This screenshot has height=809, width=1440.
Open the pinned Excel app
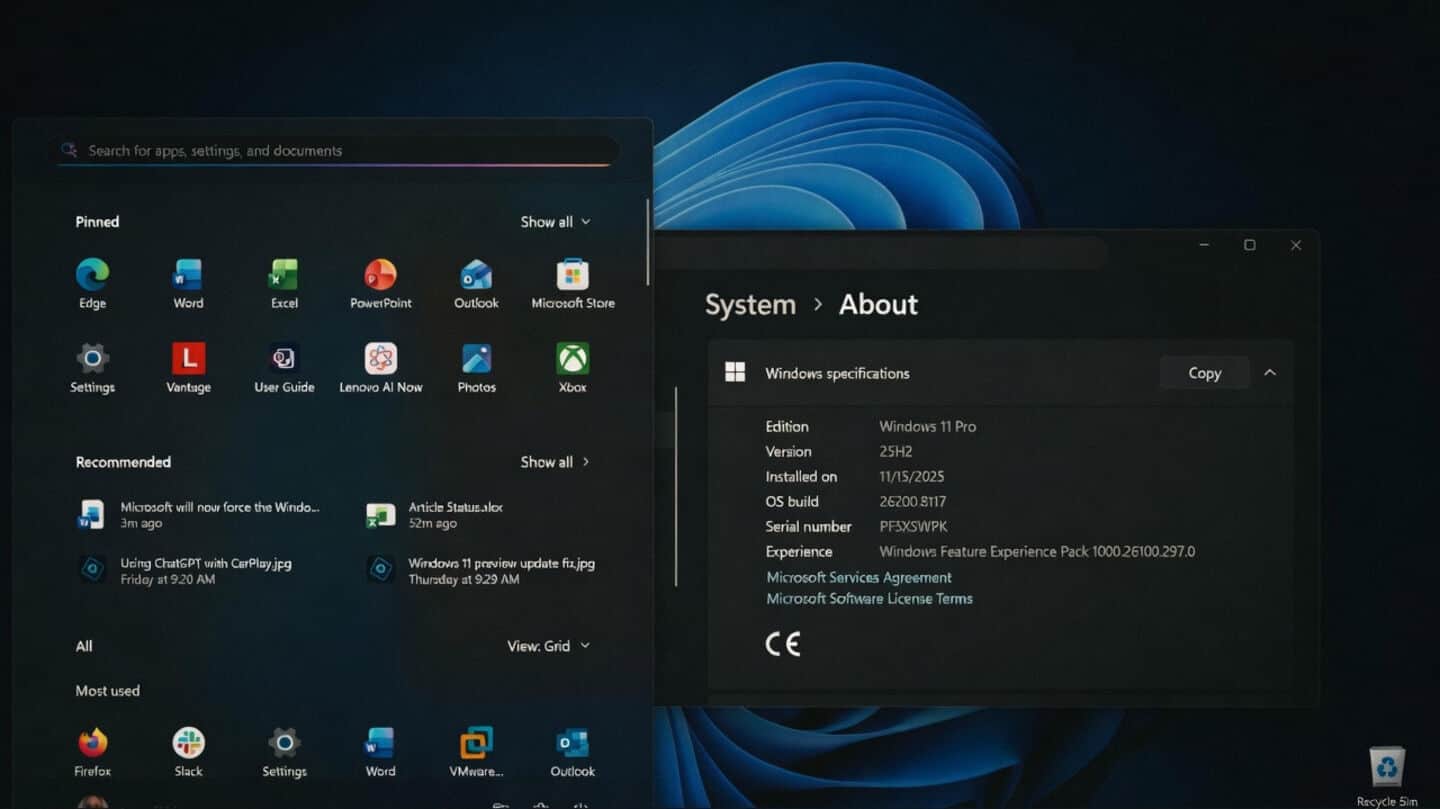pyautogui.click(x=284, y=284)
